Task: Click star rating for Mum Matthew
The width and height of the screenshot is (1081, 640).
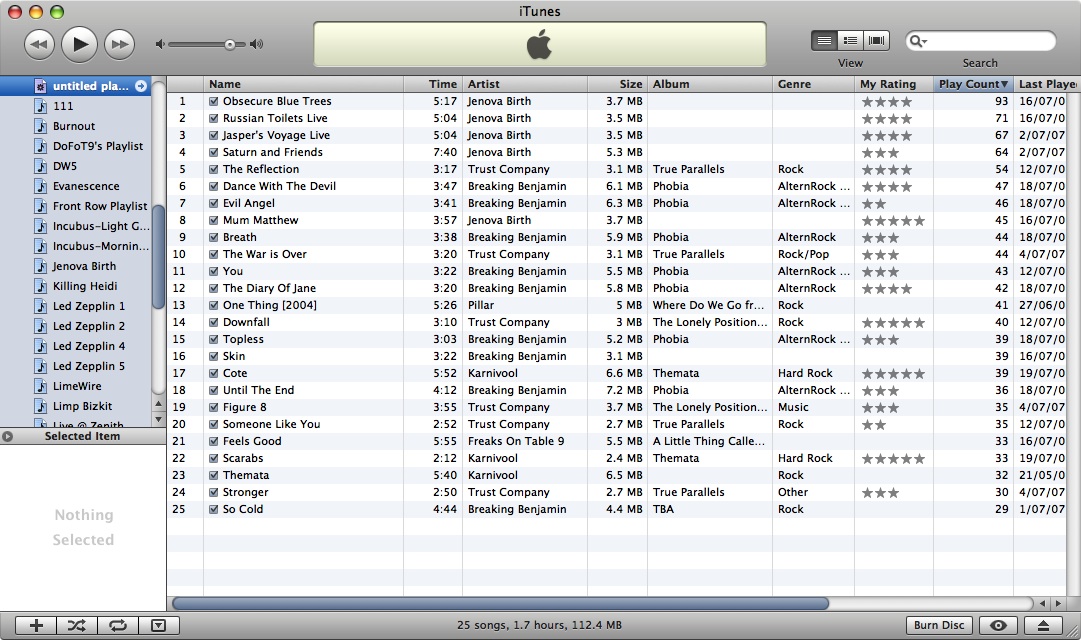Action: 893,221
